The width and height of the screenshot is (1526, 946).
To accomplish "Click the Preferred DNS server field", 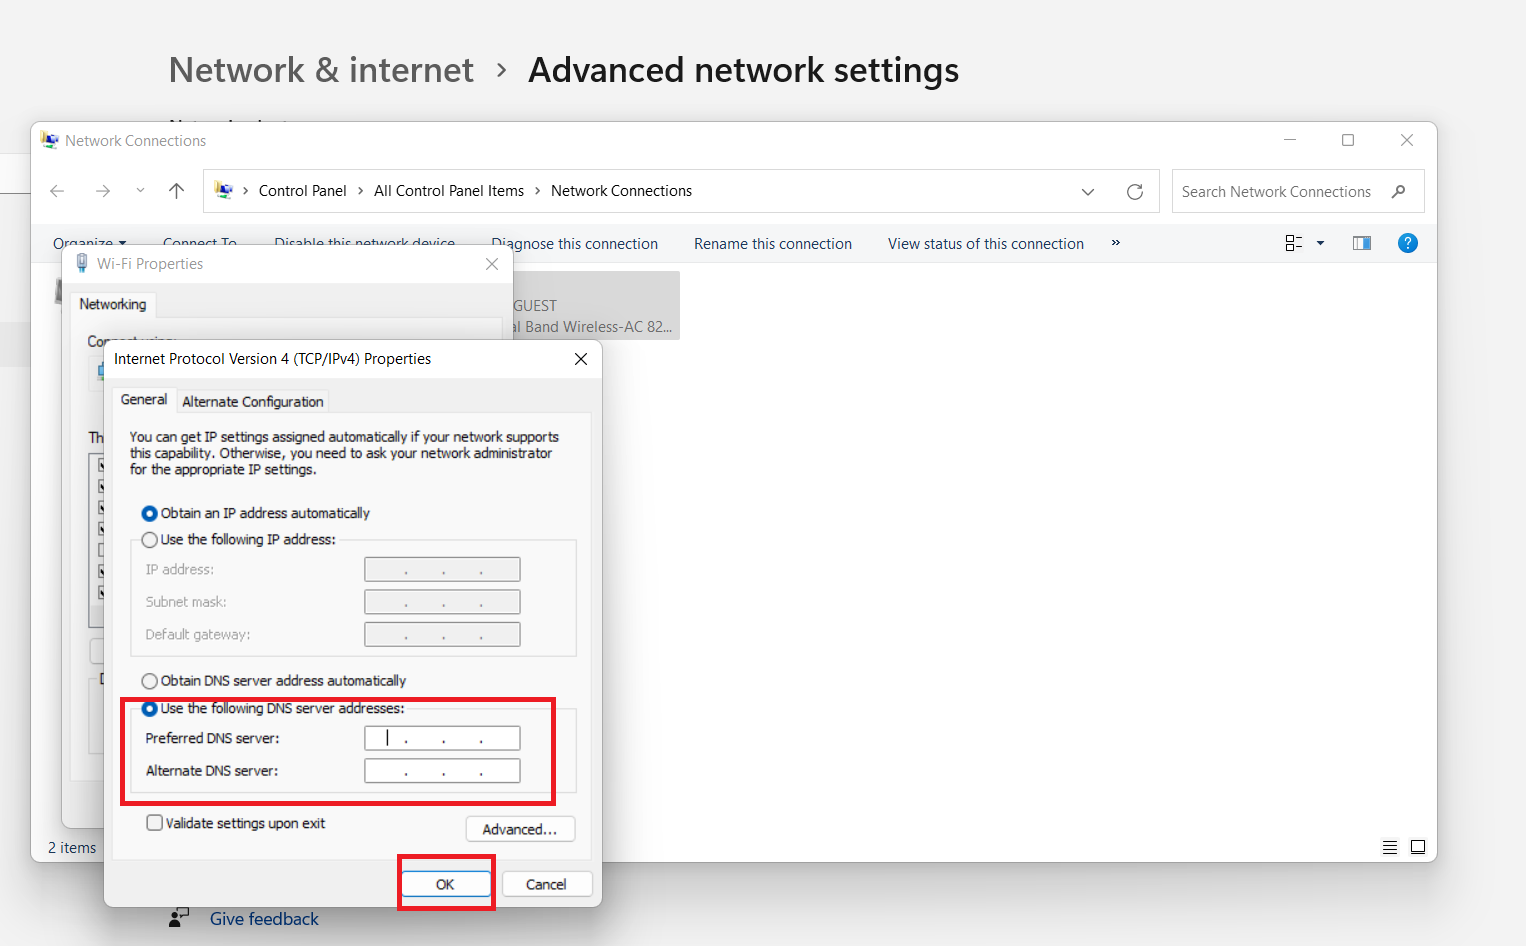I will click(442, 738).
